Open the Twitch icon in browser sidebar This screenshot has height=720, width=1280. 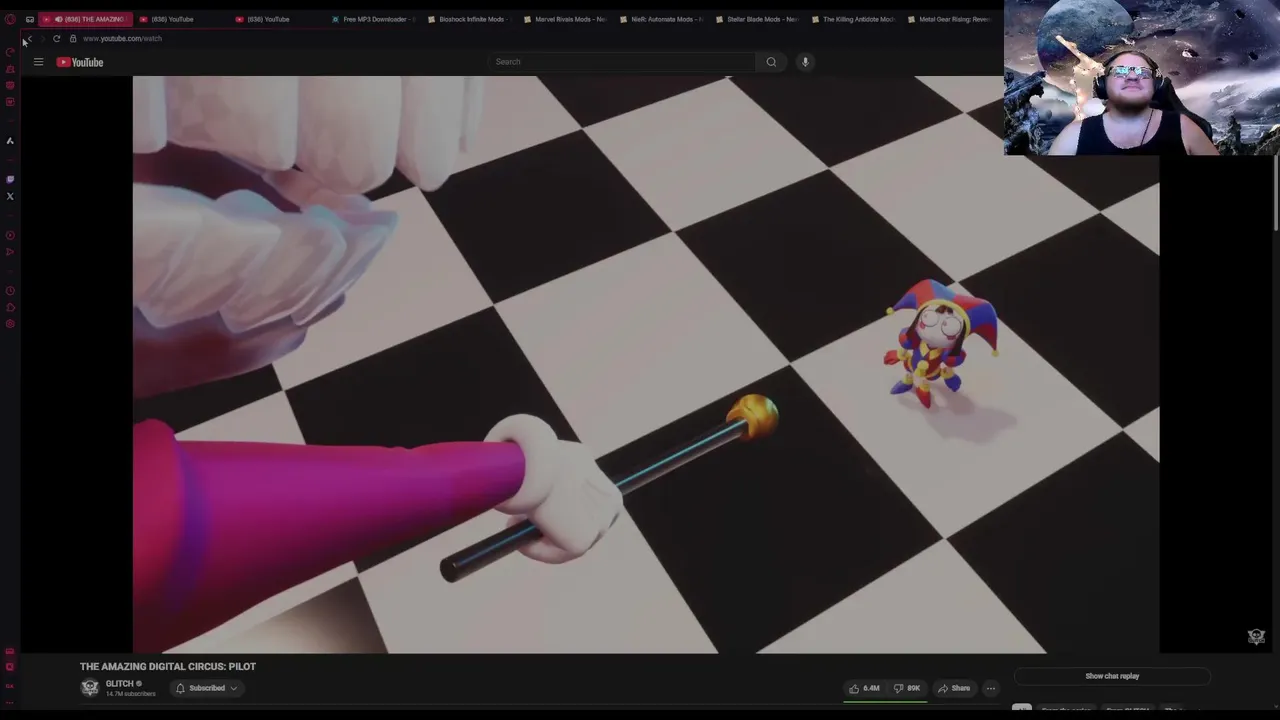[x=10, y=179]
